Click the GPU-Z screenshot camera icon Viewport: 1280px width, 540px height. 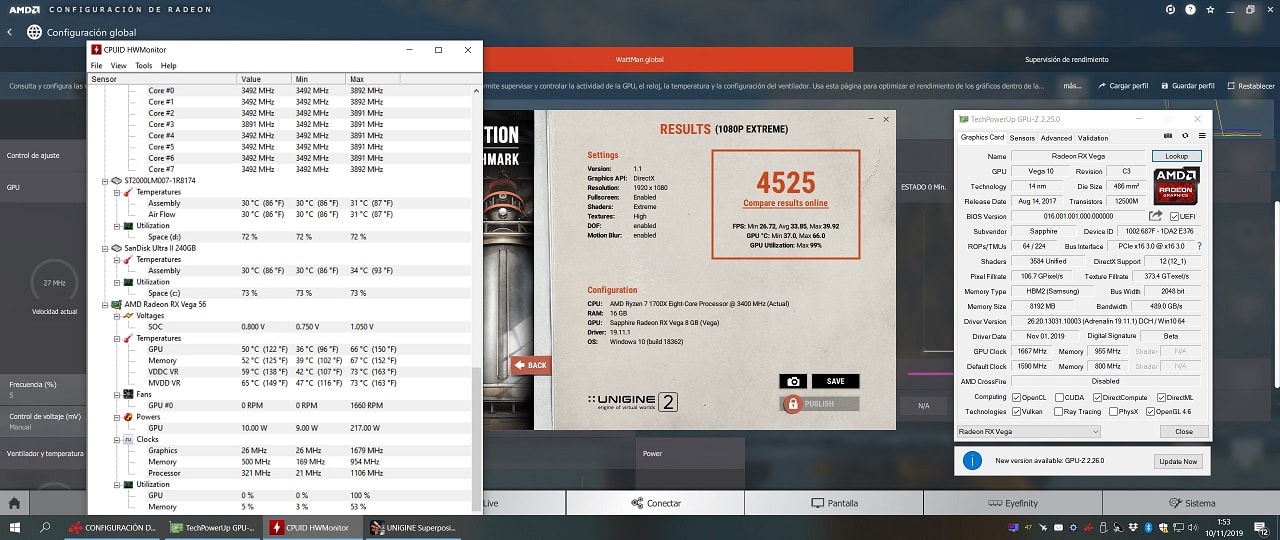coord(1167,136)
